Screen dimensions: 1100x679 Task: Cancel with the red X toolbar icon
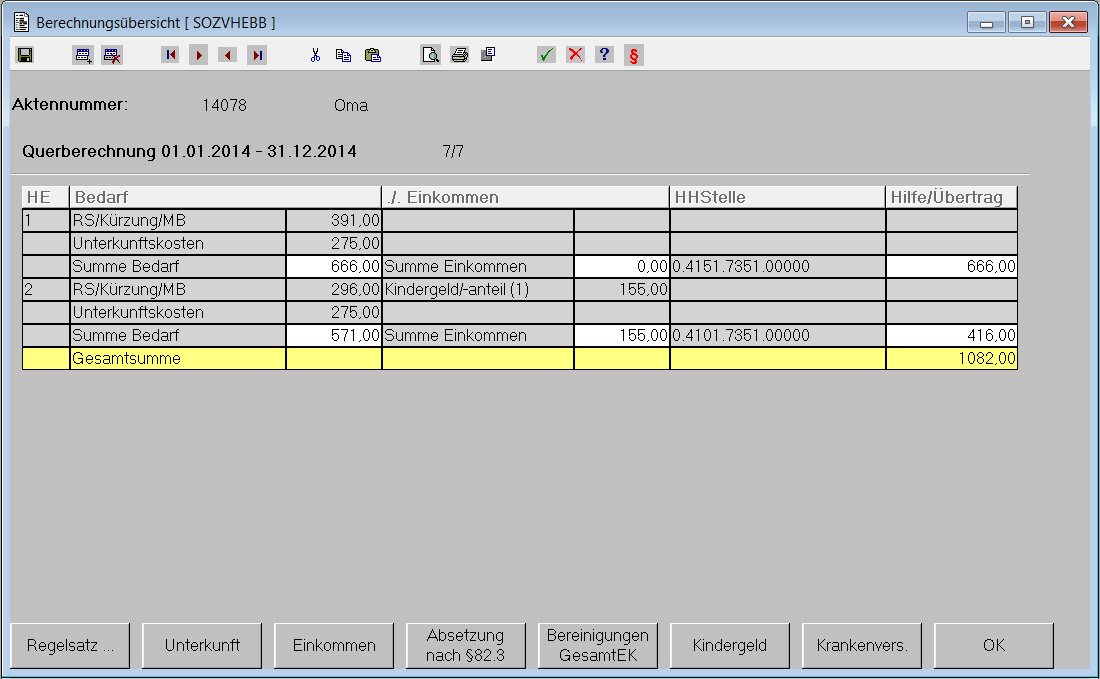pyautogui.click(x=575, y=55)
